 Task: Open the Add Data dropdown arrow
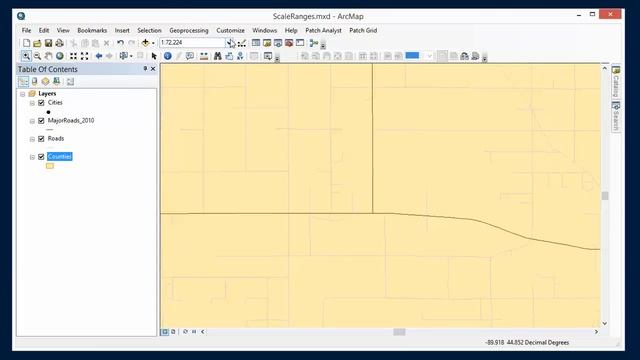tap(153, 43)
